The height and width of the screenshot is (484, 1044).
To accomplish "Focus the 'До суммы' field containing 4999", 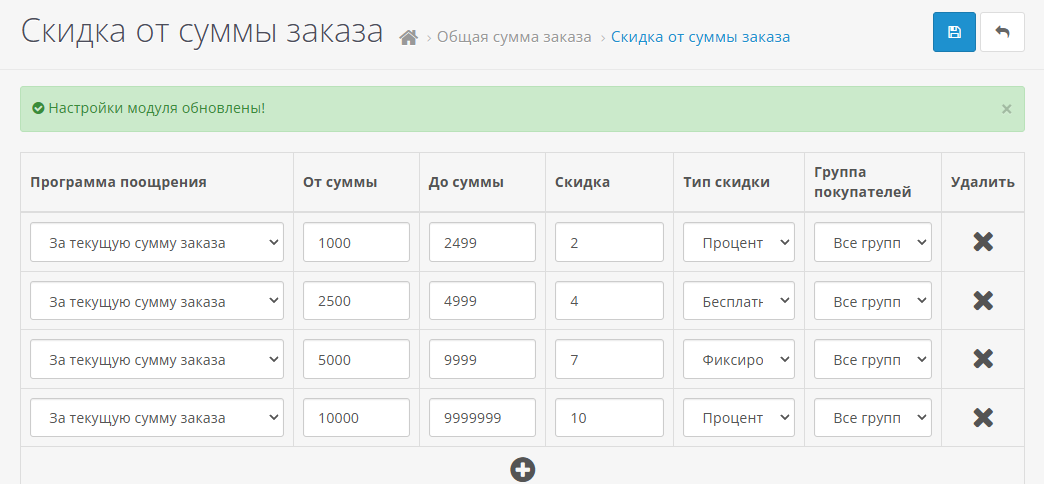I will point(482,301).
